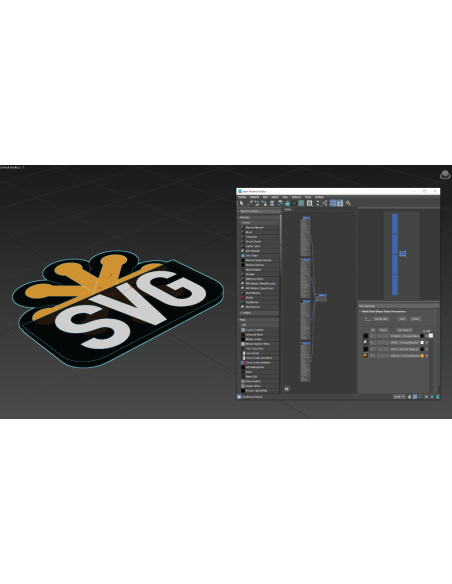Select the Zoom tool in view navigation
Screen dimensions: 452x584
[415, 397]
